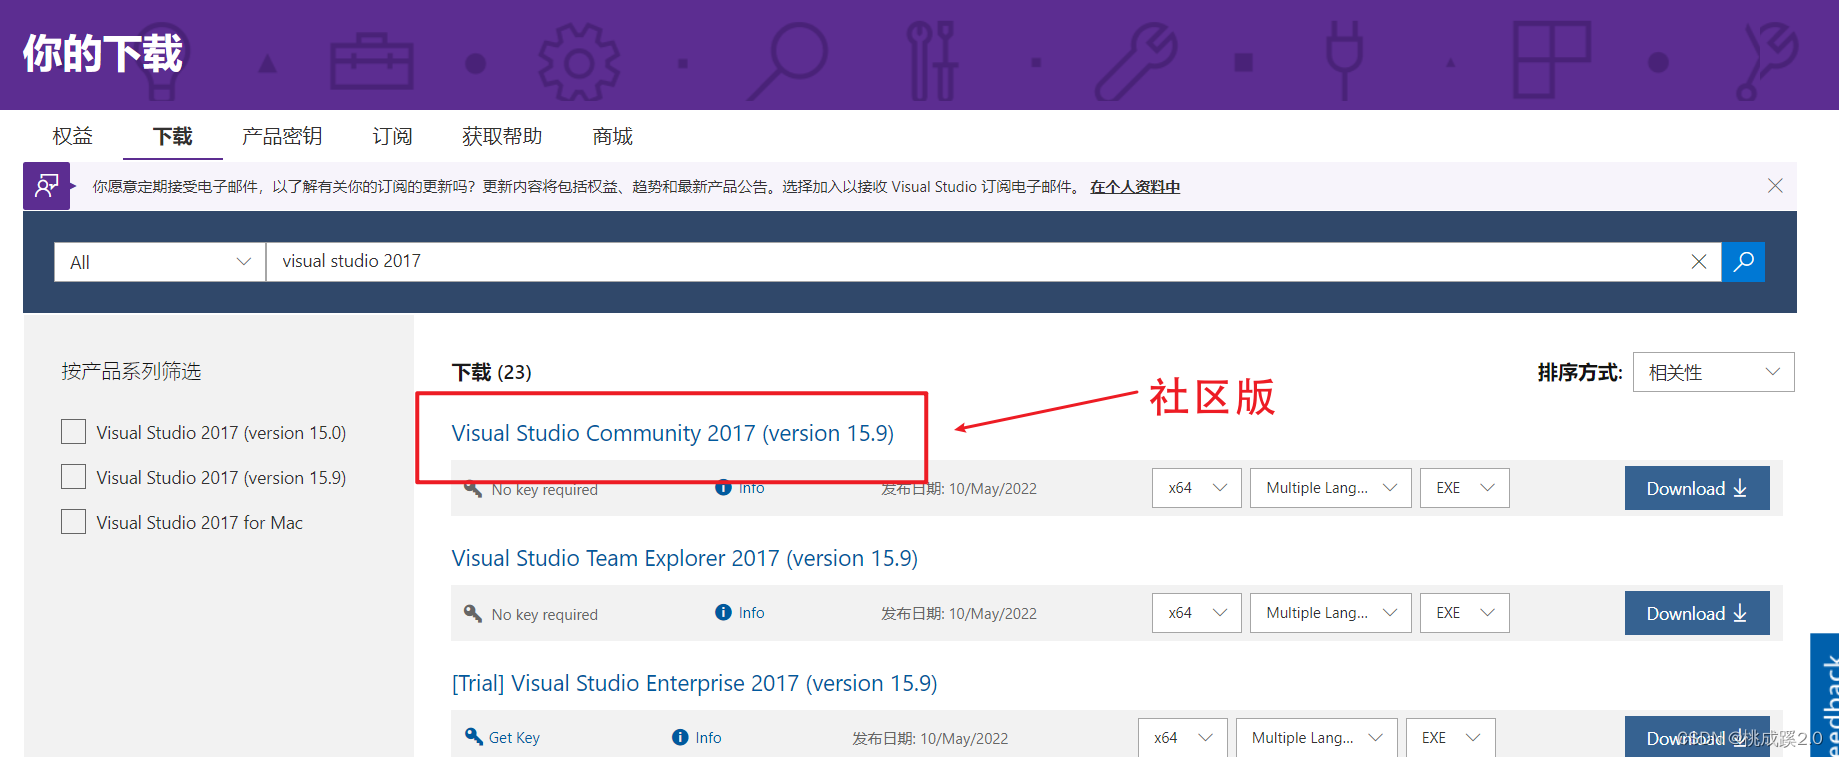Viewport: 1839px width, 757px height.
Task: Open the 获取帮助 tab
Action: [x=502, y=136]
